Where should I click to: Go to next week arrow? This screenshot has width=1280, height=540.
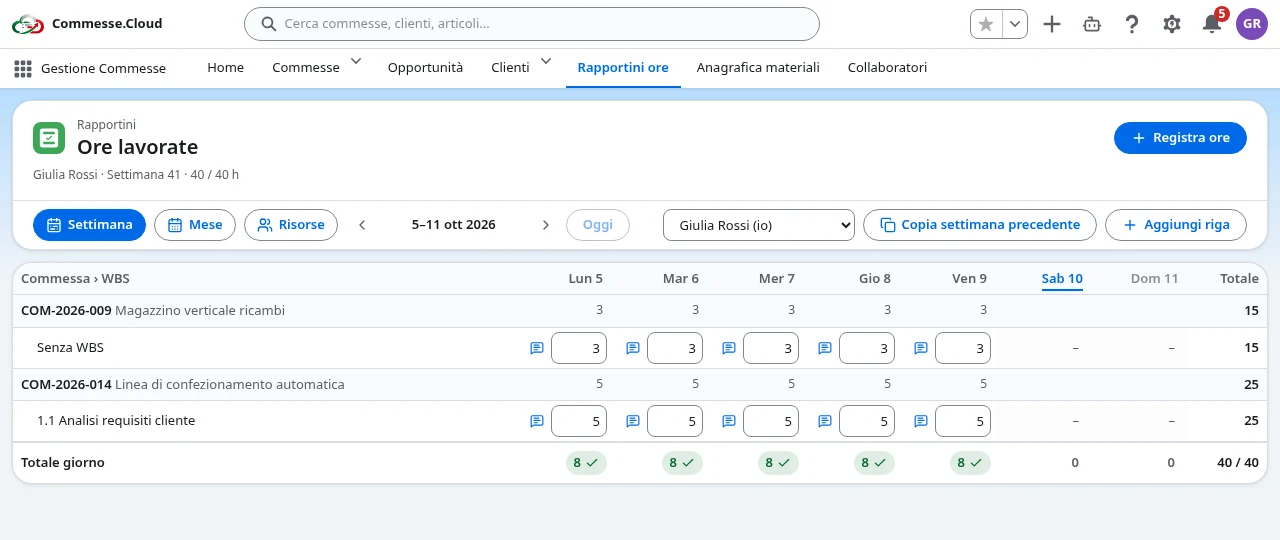[x=545, y=225]
